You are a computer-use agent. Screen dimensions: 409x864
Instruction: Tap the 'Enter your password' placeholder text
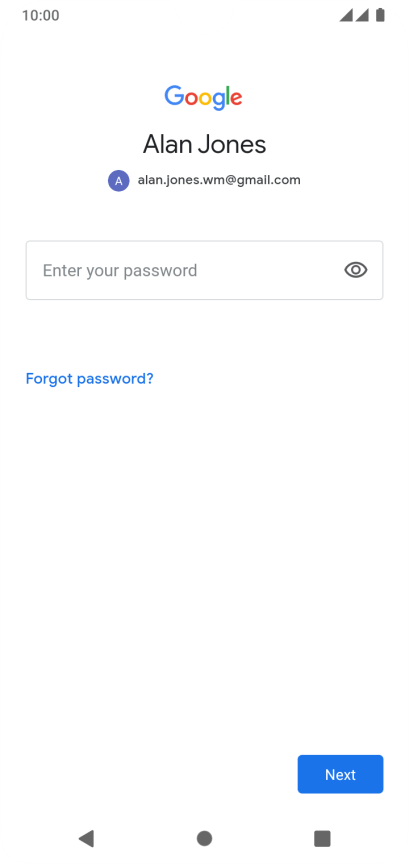(120, 271)
